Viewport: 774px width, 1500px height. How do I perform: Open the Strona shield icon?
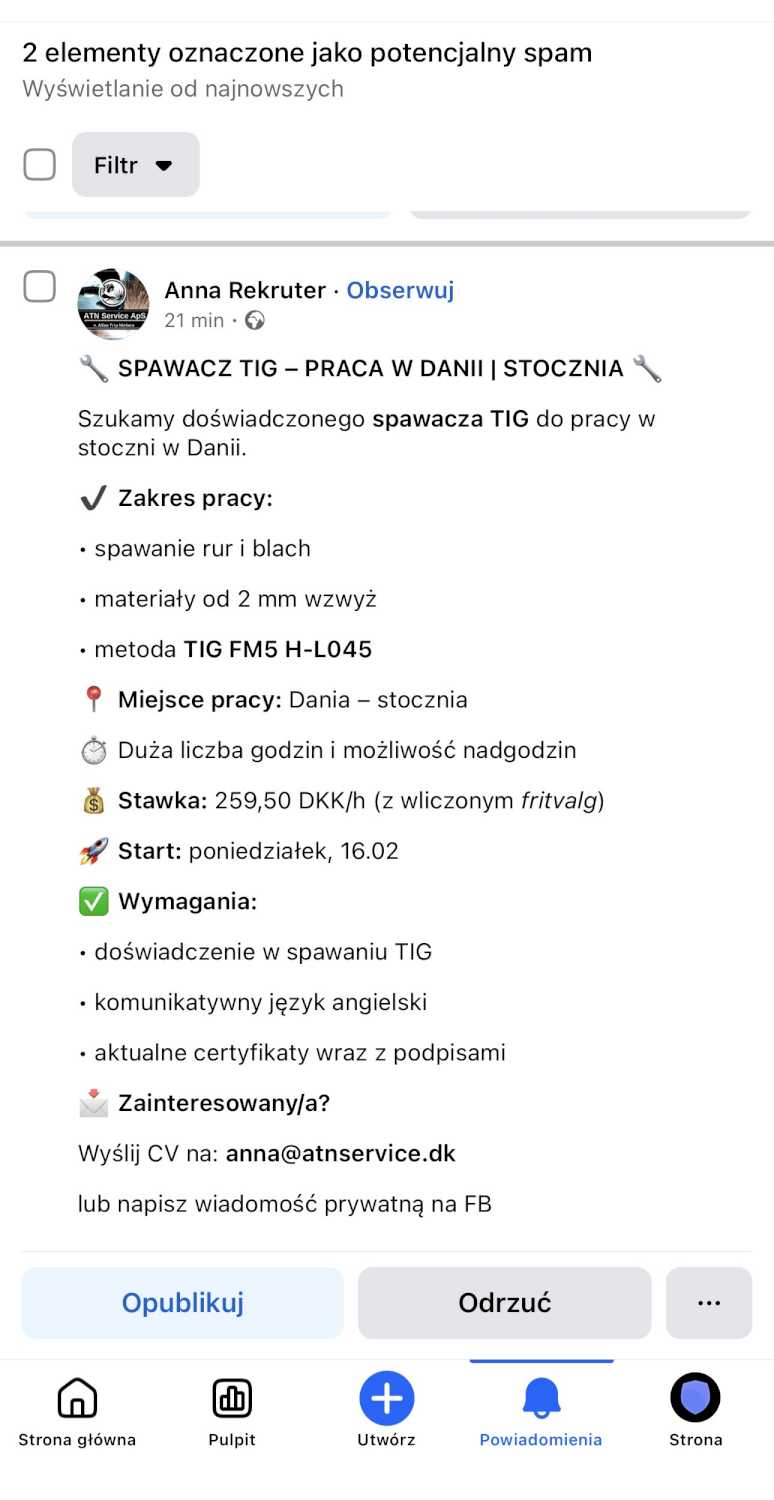695,1398
